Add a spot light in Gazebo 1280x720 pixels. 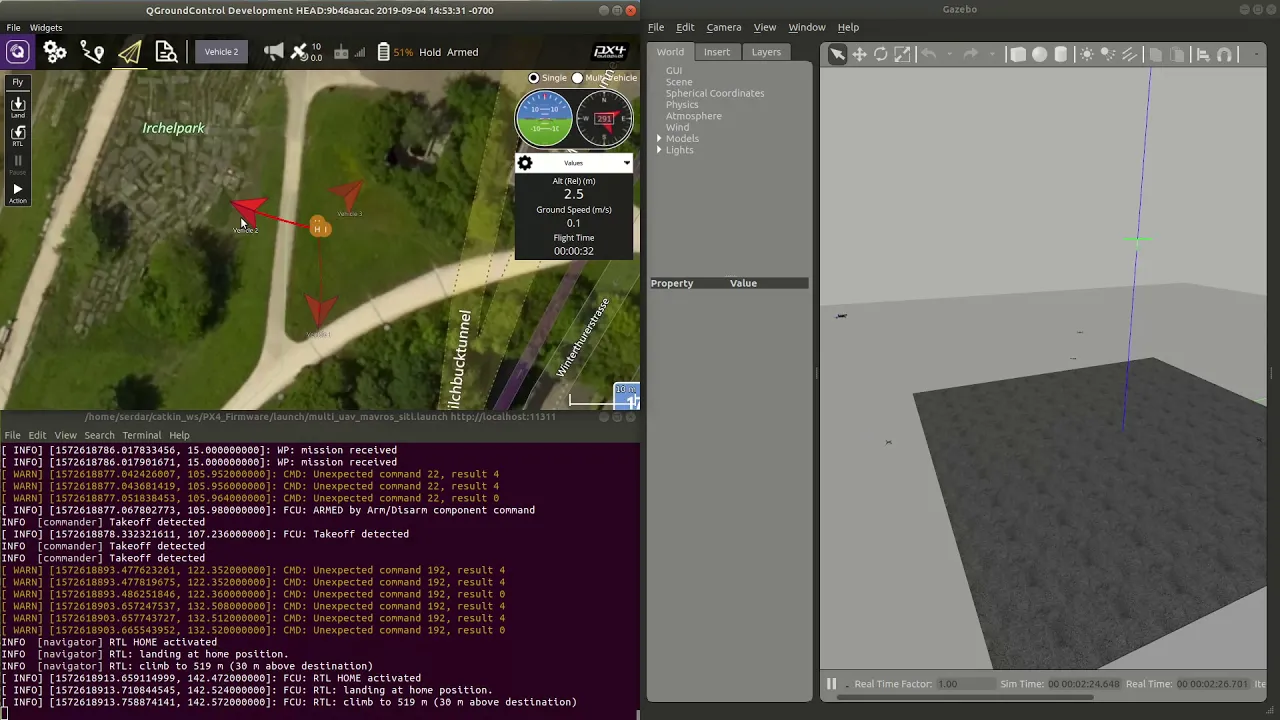point(1109,54)
